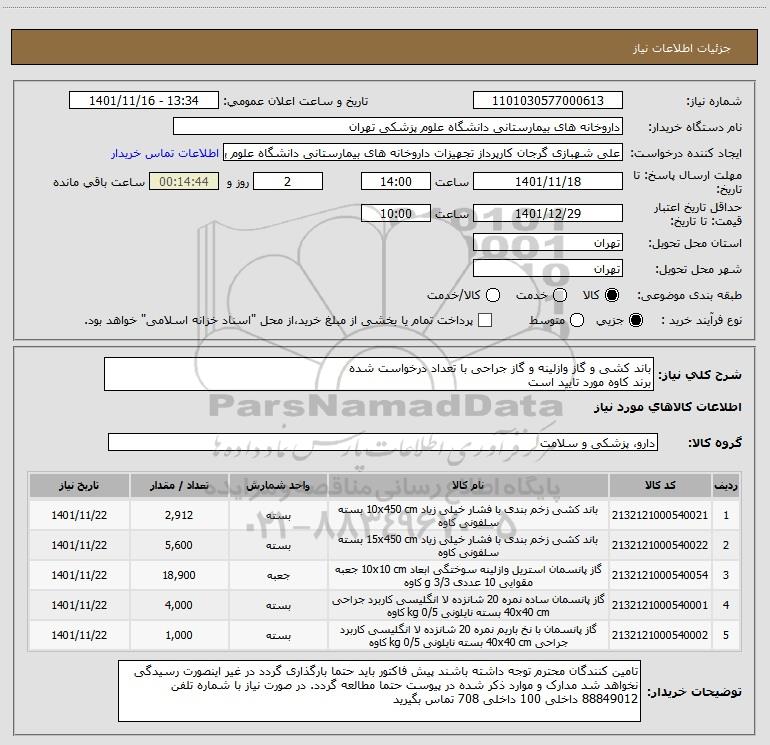
Task: Click the جزئیات اطلاعات نیاز header title
Action: click(682, 48)
